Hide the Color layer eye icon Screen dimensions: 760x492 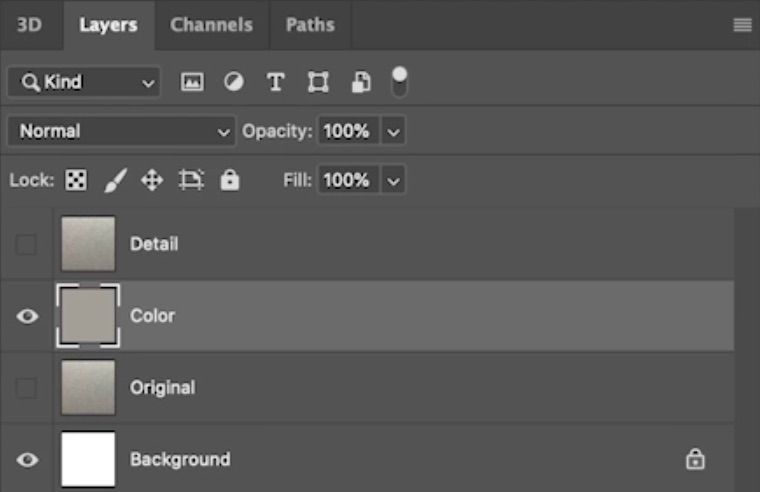point(27,316)
